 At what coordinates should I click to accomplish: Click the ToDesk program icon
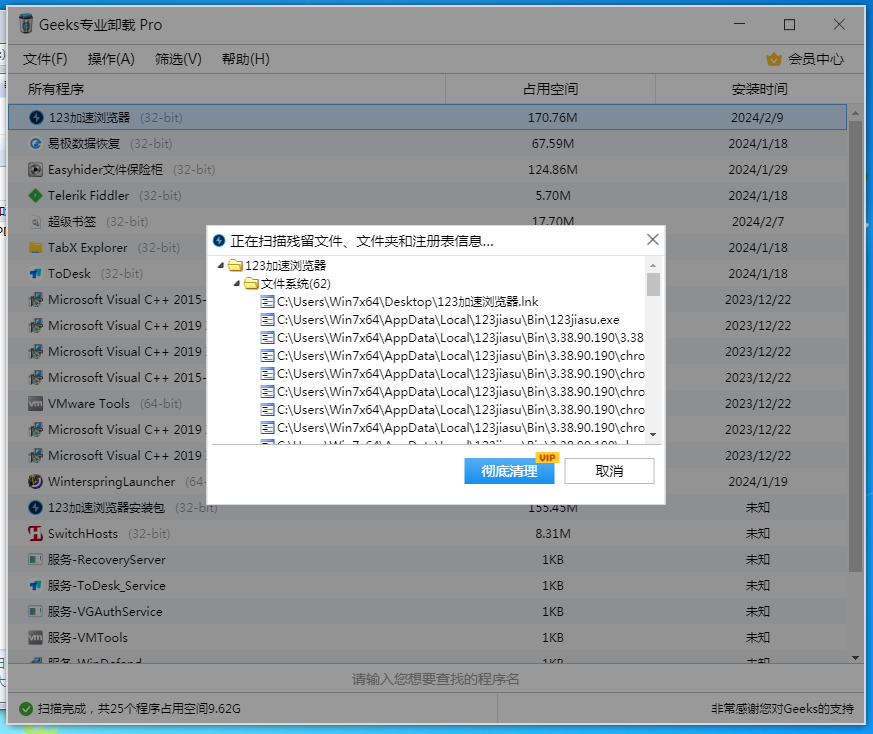click(x=36, y=273)
